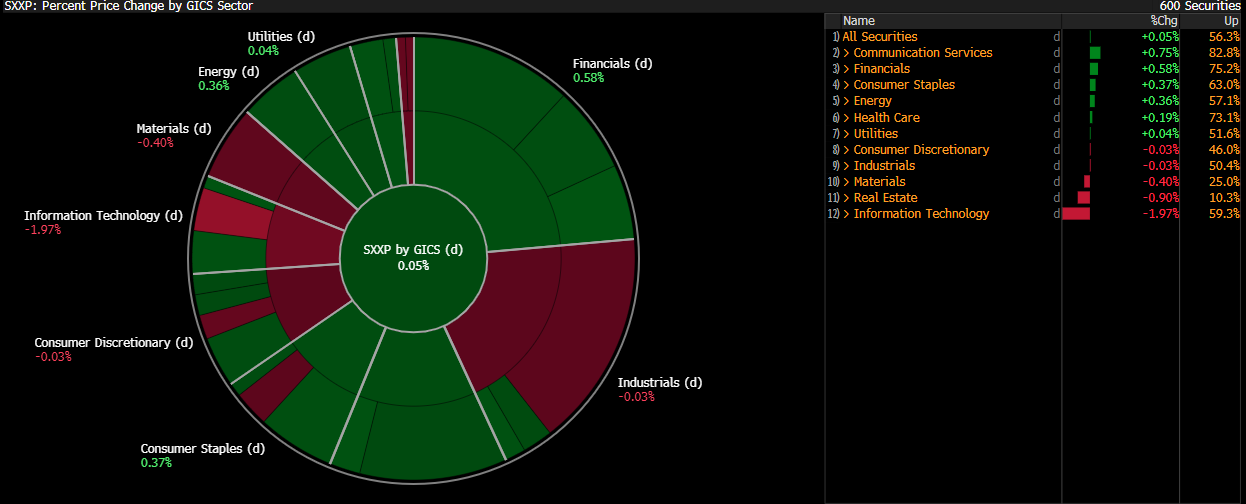Expand the Consumer Staples row chevron
The height and width of the screenshot is (504, 1246).
[847, 85]
